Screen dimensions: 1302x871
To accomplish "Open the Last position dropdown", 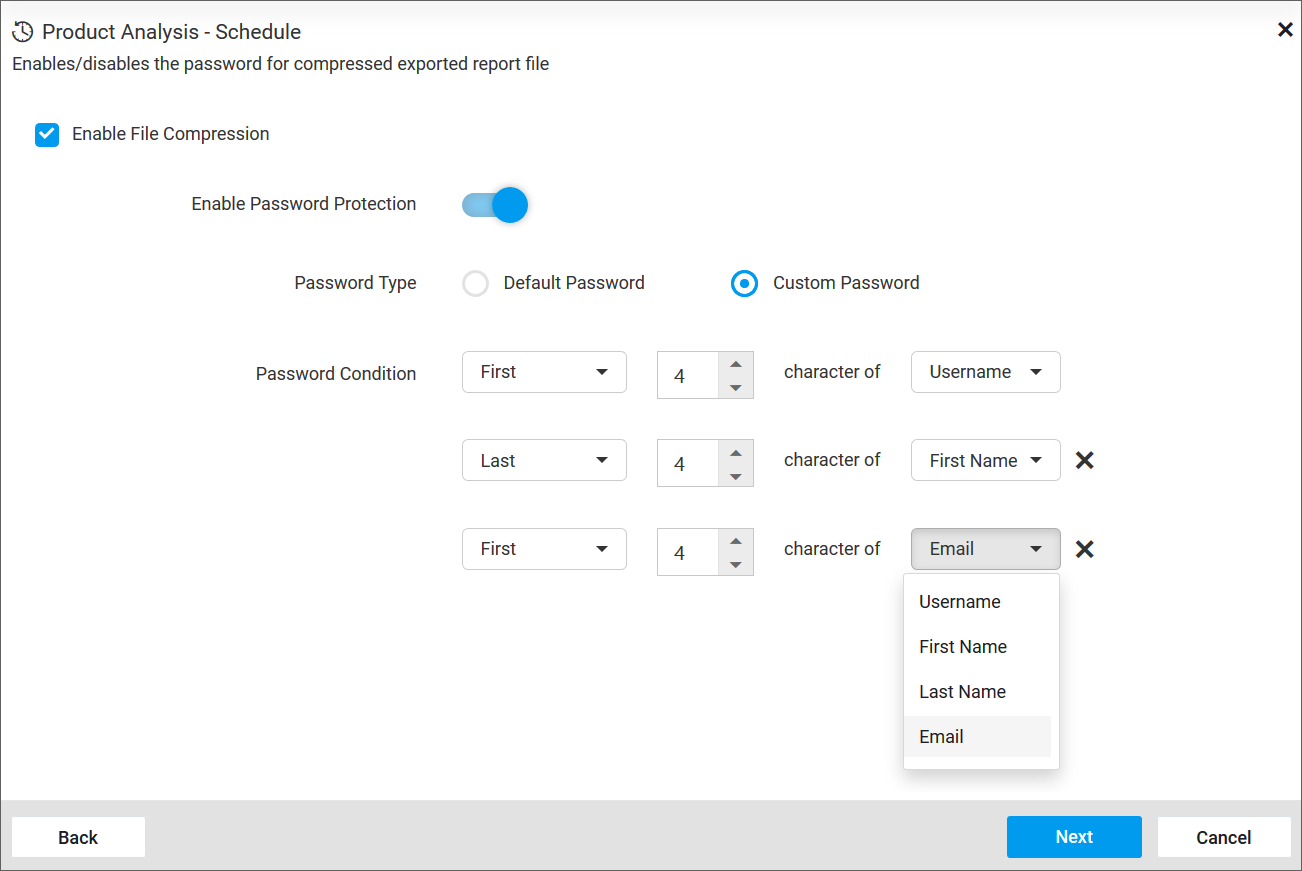I will tap(544, 460).
